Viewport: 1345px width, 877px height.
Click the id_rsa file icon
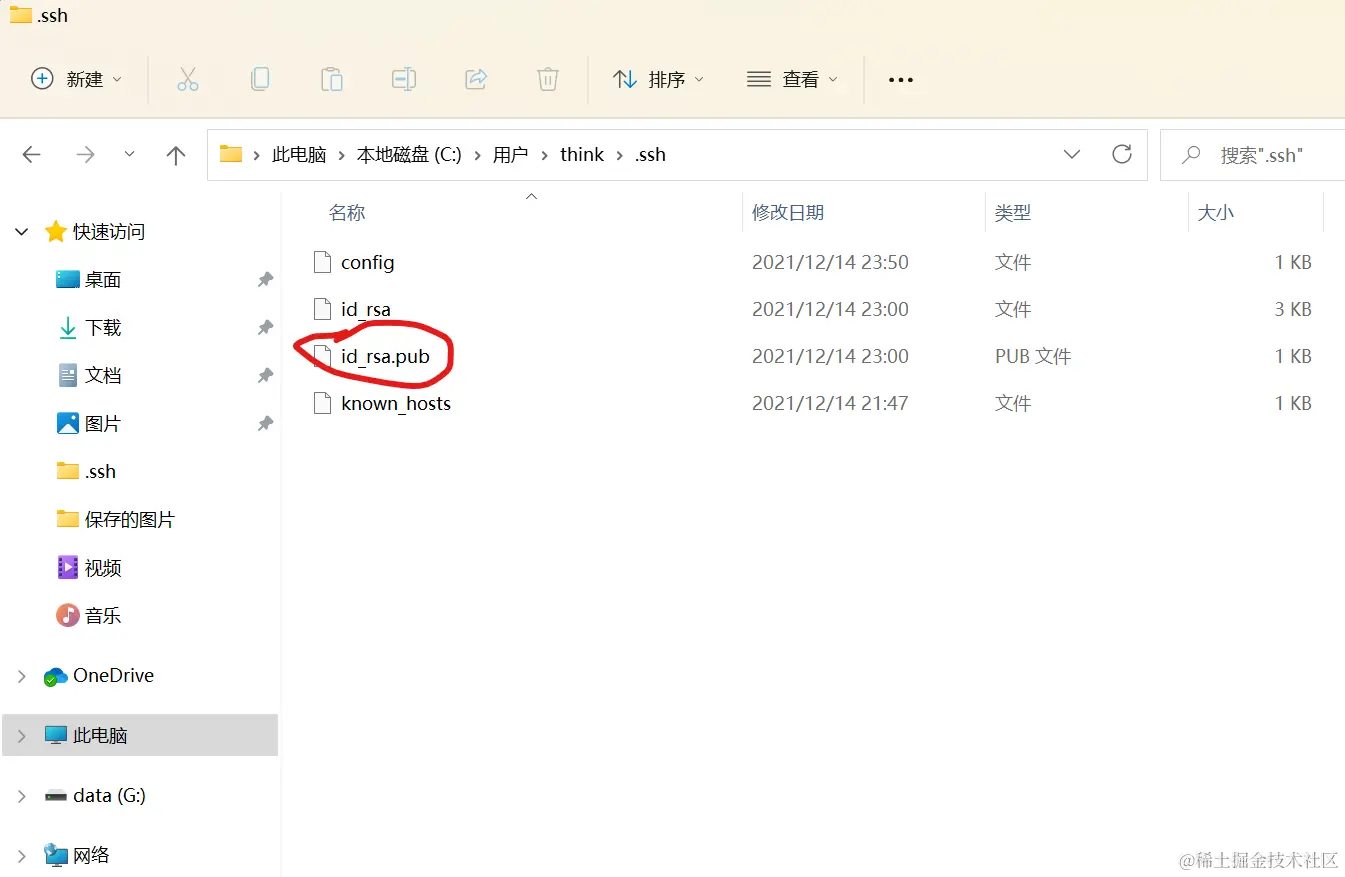tap(322, 309)
